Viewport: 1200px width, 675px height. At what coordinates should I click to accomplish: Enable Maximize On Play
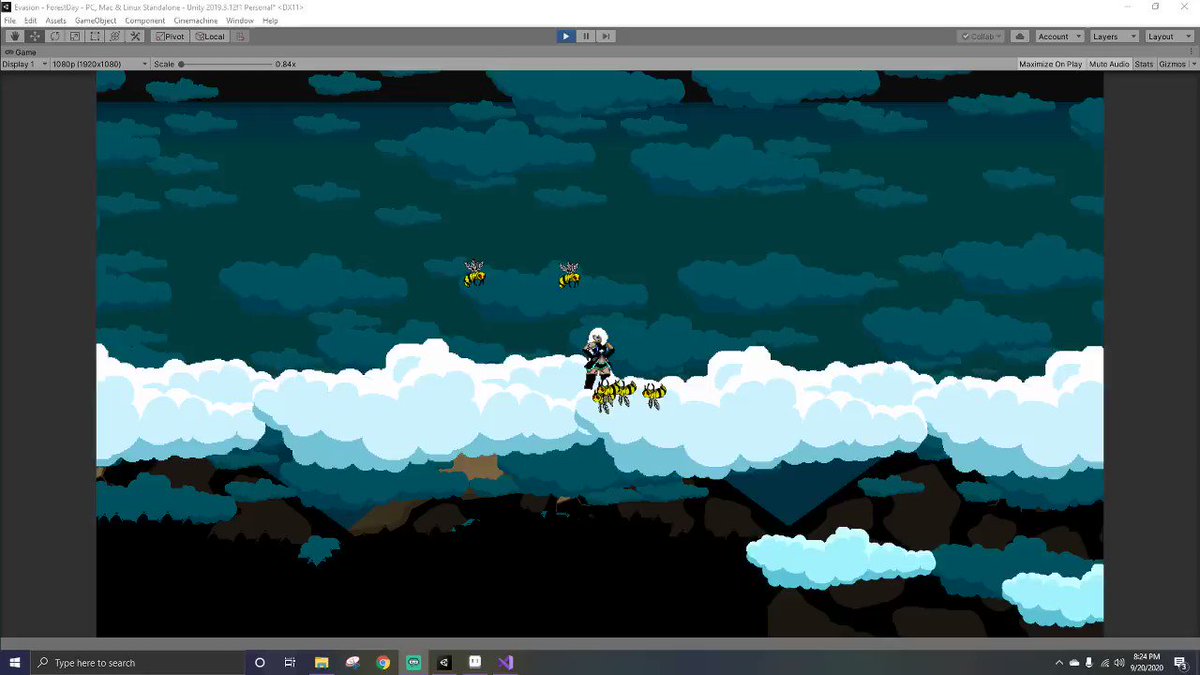1049,63
